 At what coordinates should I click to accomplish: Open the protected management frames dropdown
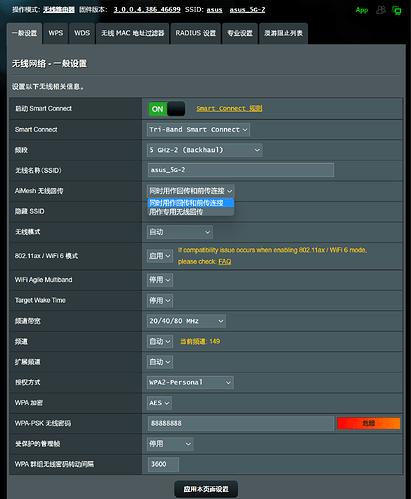(170, 444)
